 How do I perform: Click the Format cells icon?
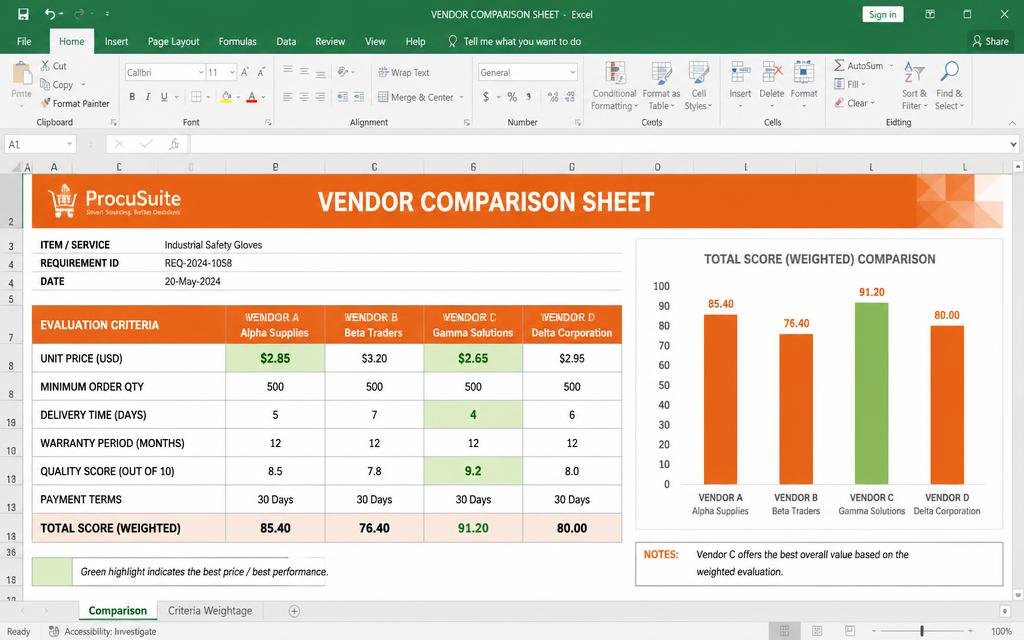[804, 73]
